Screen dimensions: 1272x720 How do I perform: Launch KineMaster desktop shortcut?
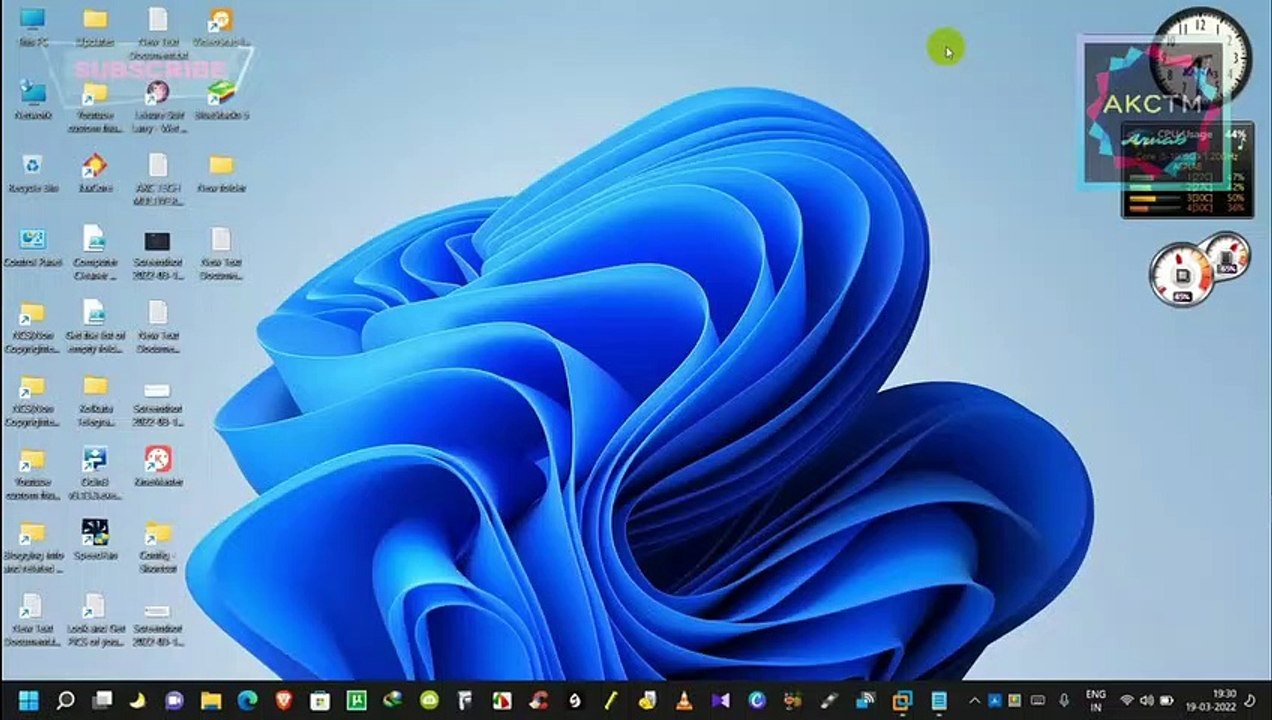(x=157, y=466)
